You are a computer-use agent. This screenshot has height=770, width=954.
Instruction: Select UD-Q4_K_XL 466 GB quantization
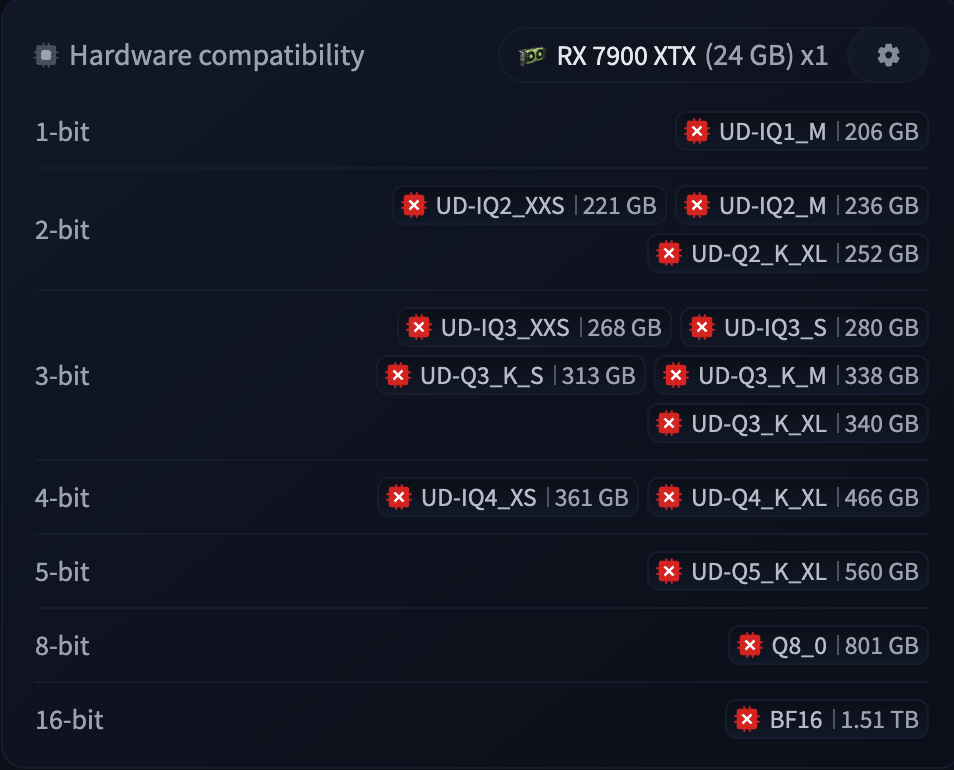788,498
